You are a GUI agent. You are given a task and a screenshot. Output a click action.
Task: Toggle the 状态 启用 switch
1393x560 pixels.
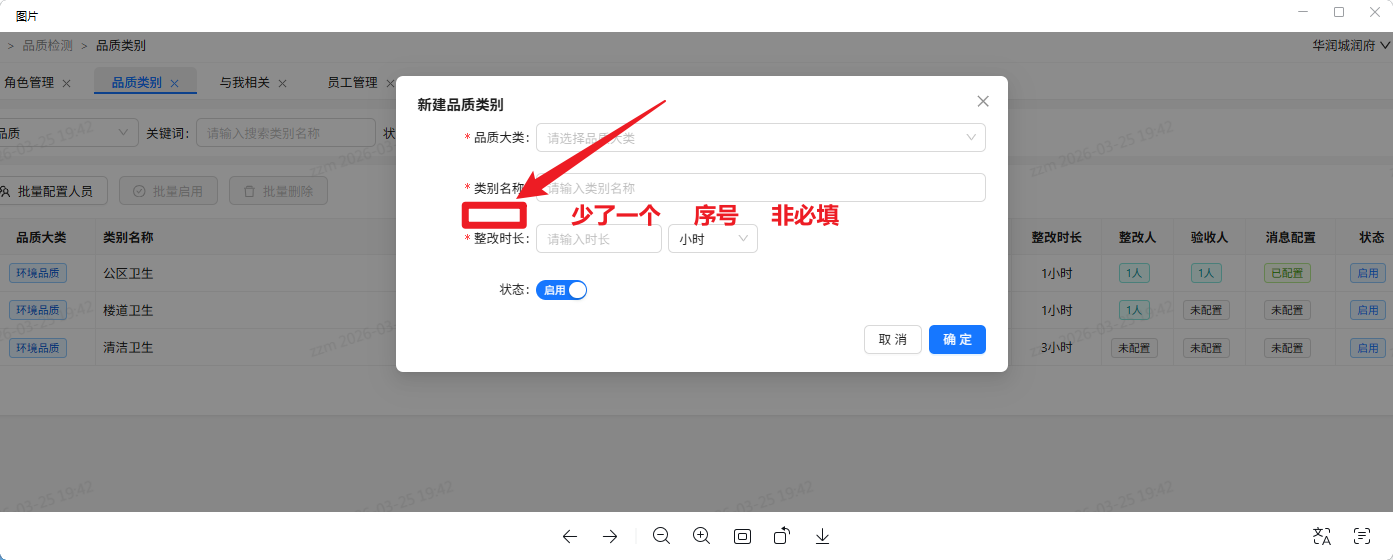[561, 290]
